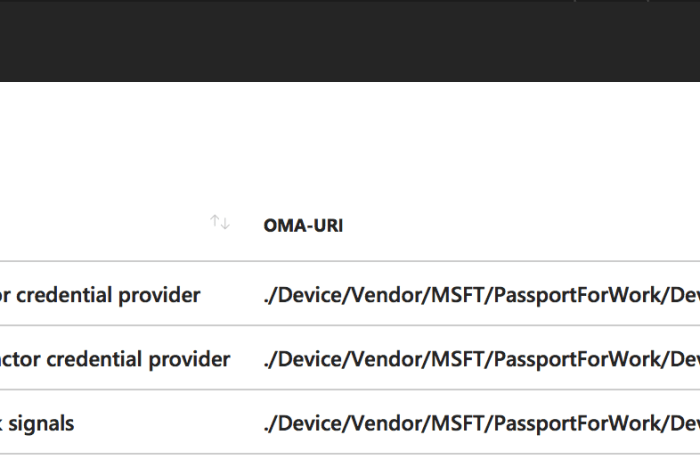Click the blank white area above the table
The image size is (700, 476).
(350, 140)
